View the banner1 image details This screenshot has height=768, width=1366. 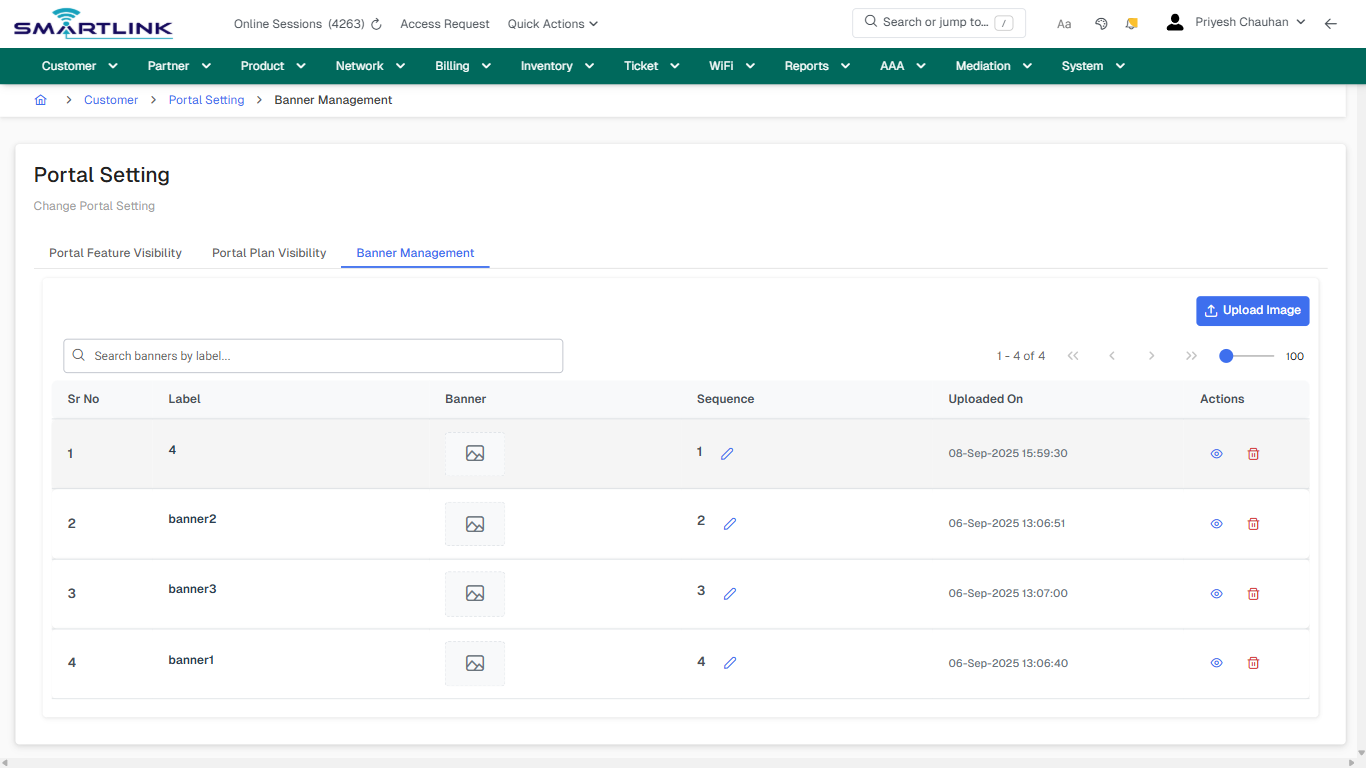pos(1216,662)
